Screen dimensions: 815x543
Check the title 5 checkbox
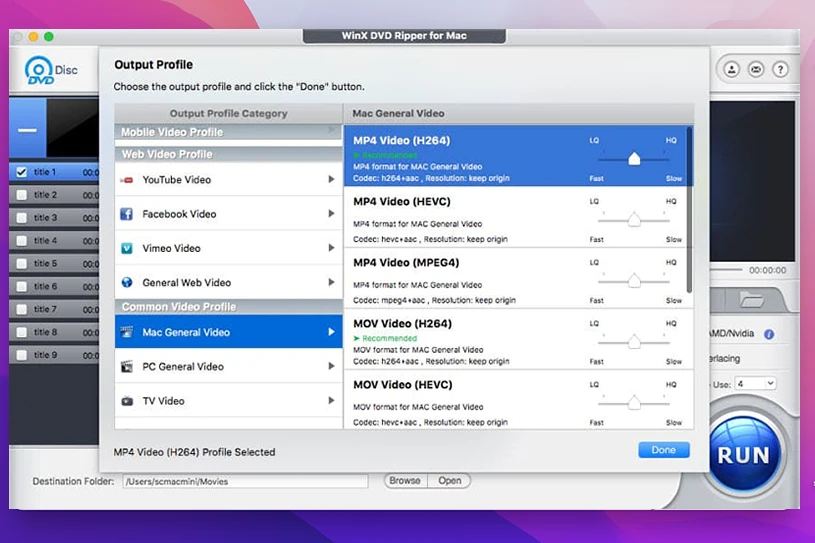[x=21, y=263]
